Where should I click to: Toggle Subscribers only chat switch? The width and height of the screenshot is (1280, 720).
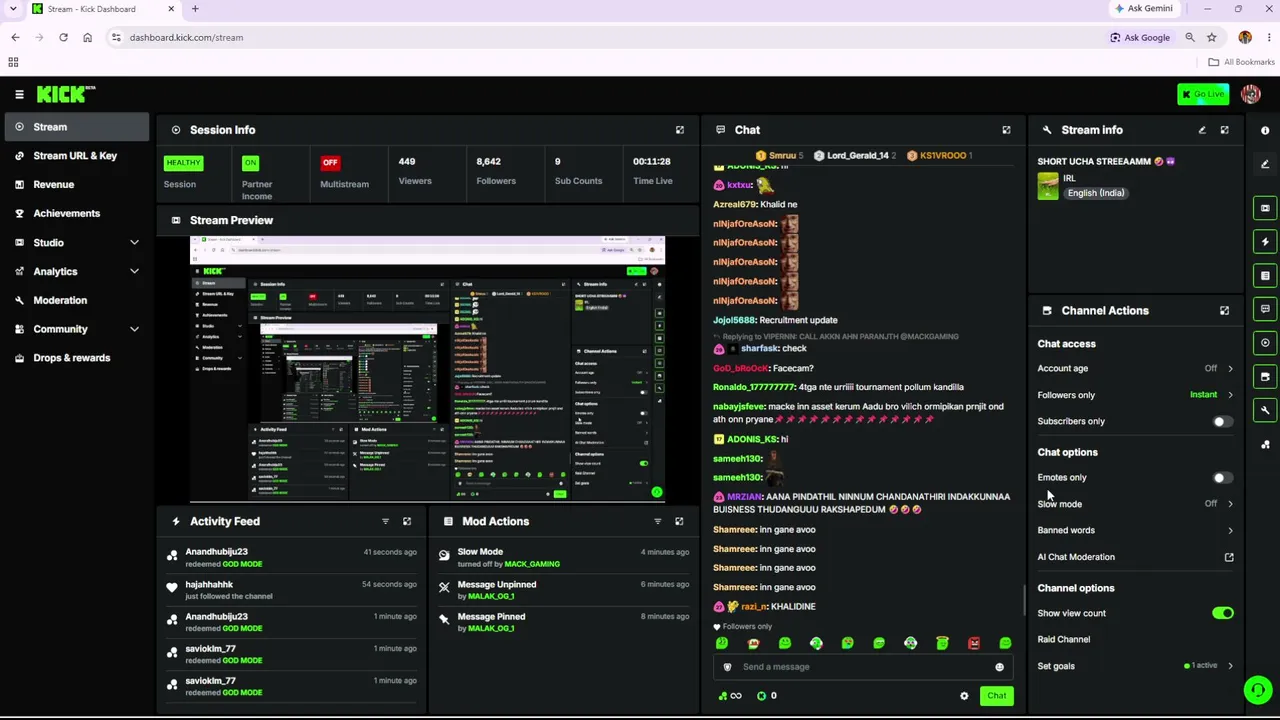click(1222, 422)
